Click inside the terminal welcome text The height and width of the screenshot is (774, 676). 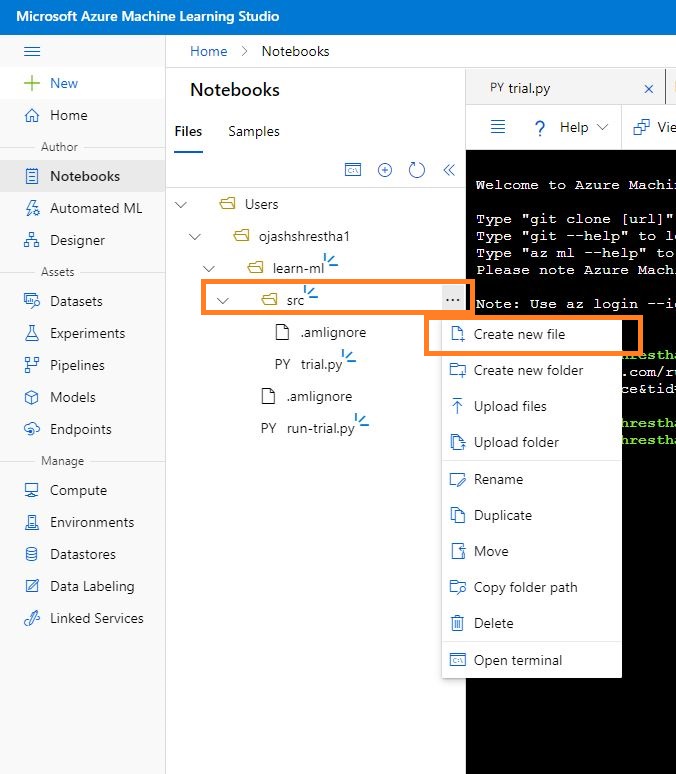click(x=575, y=185)
